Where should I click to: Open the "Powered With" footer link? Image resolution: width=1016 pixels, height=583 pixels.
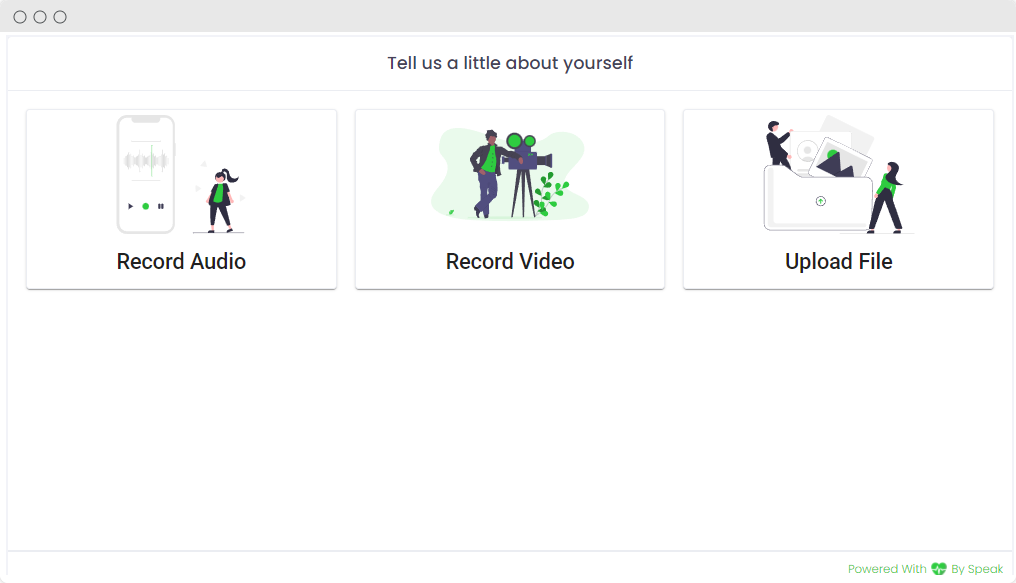[x=887, y=569]
